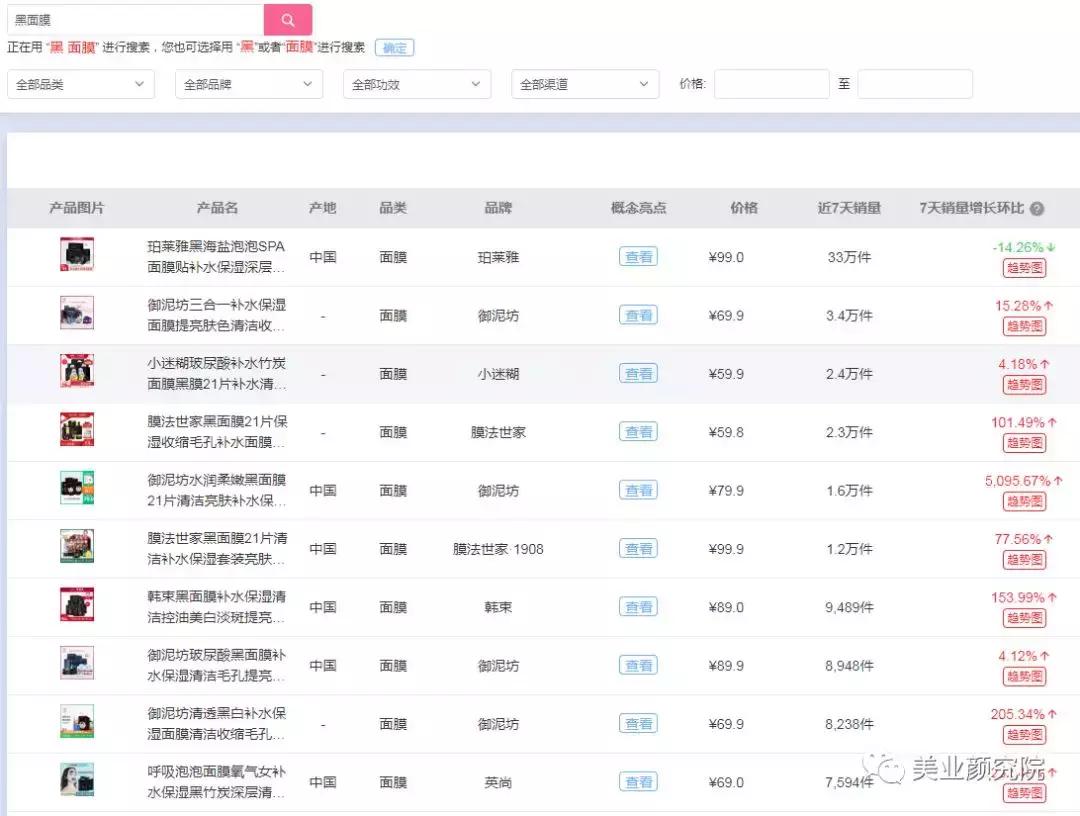This screenshot has width=1080, height=816.
Task: Open 珀莱雅 product thumbnail image
Action: point(77,255)
